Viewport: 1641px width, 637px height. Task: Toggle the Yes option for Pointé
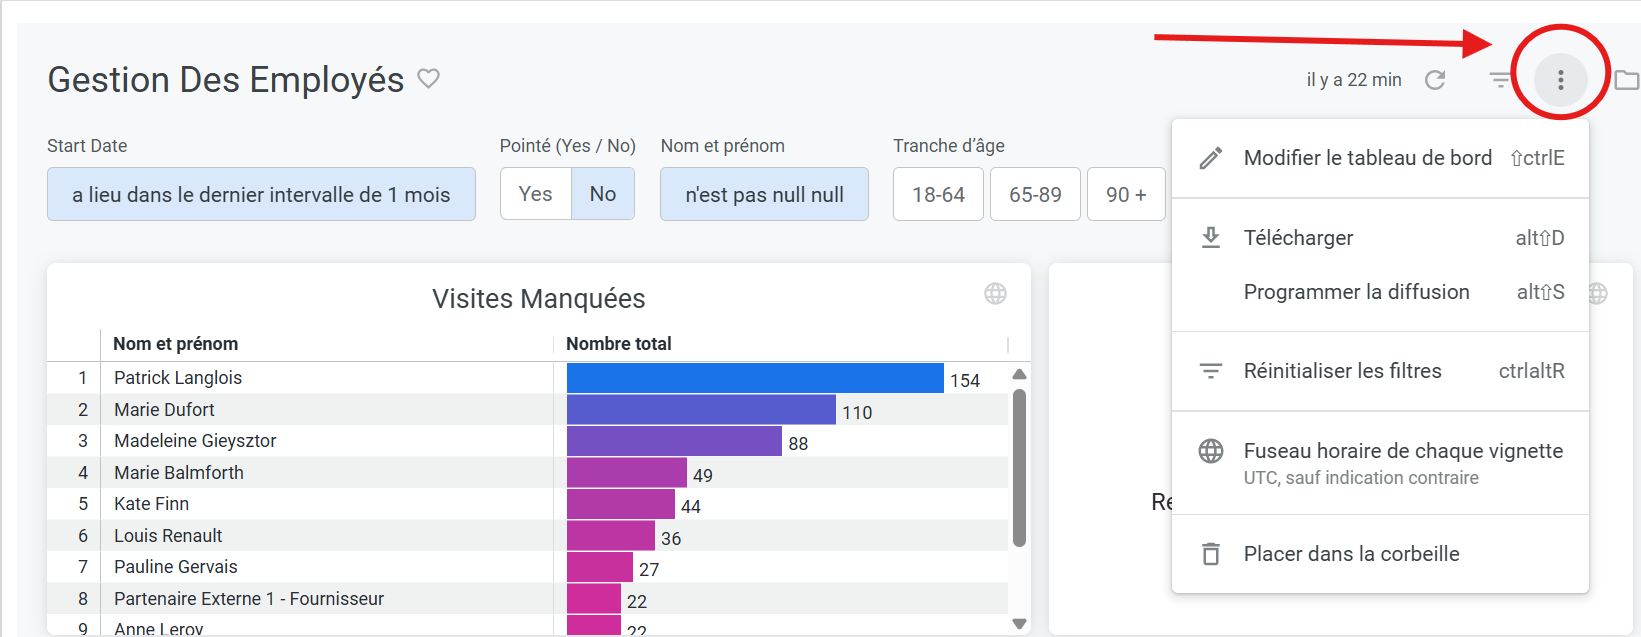pyautogui.click(x=535, y=194)
